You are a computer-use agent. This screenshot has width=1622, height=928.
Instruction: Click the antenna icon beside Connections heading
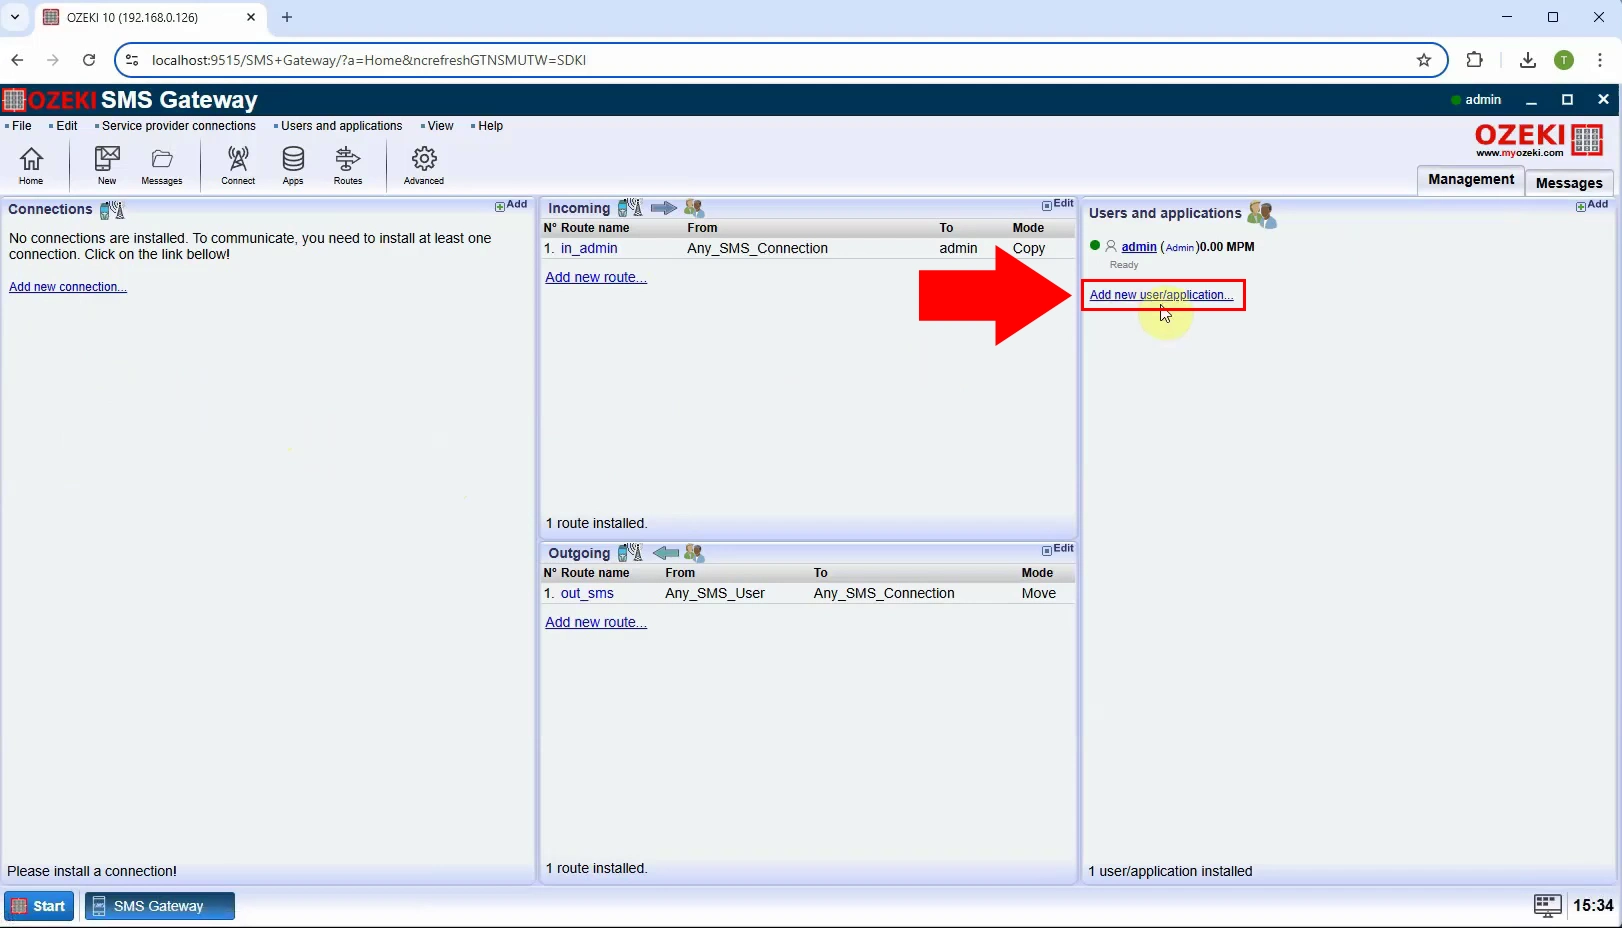pos(112,210)
